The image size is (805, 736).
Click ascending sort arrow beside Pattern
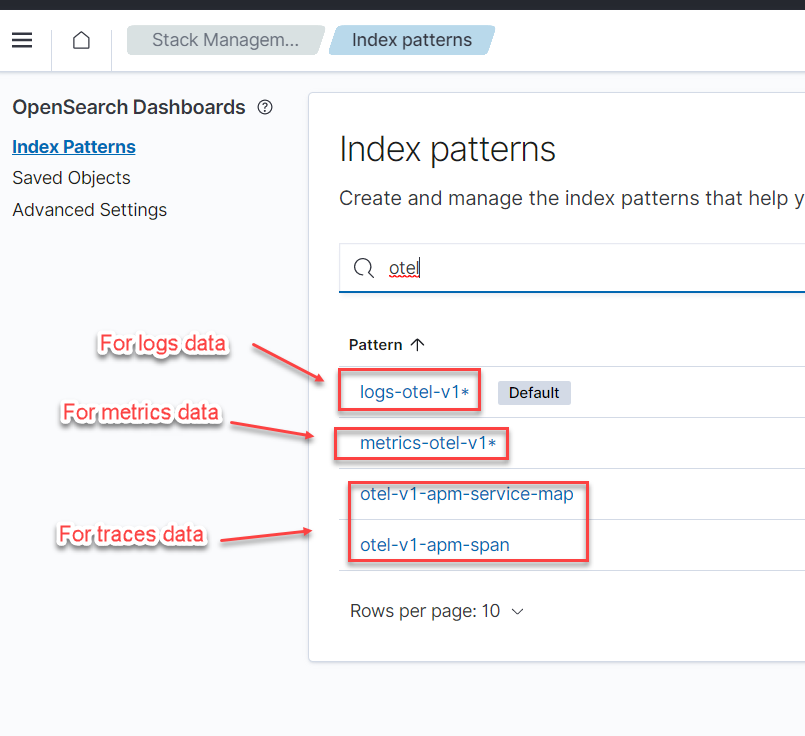(x=418, y=344)
